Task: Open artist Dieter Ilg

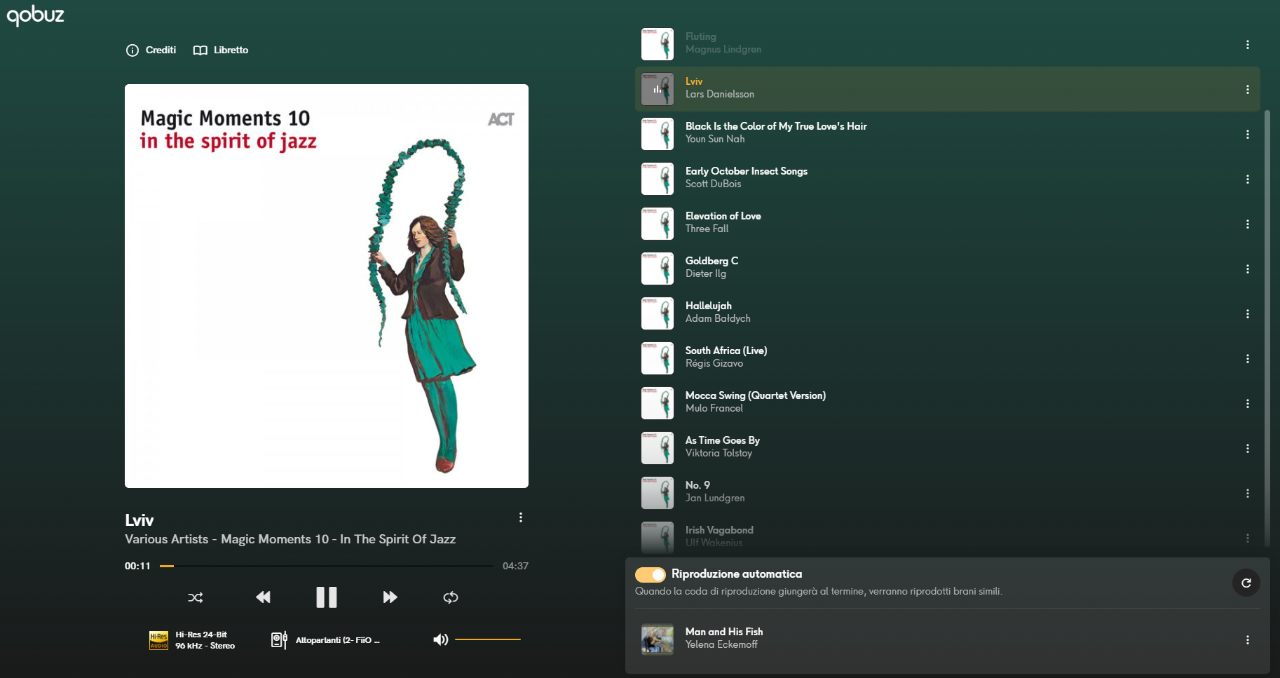Action: tap(706, 275)
